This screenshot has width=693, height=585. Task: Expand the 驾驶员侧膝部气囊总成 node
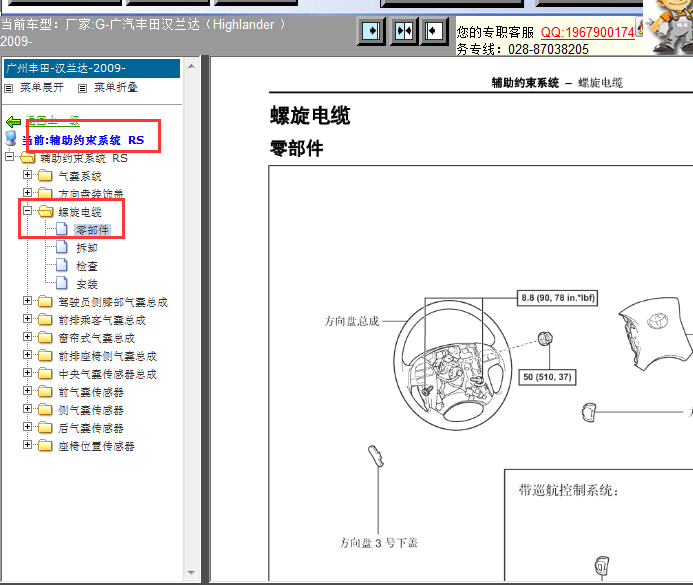pyautogui.click(x=27, y=301)
